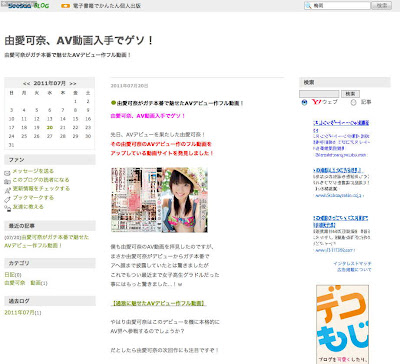The height and width of the screenshot is (364, 400).
Task: Open the 友達に教える link
Action: pyautogui.click(x=28, y=206)
